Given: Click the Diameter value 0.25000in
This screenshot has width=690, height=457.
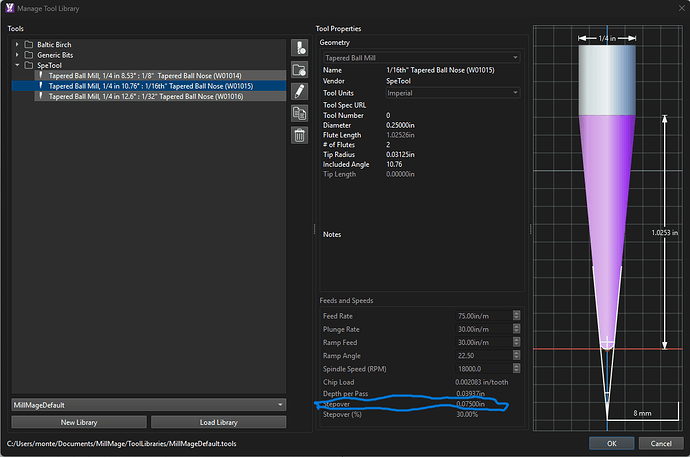Looking at the screenshot, I should pos(400,125).
